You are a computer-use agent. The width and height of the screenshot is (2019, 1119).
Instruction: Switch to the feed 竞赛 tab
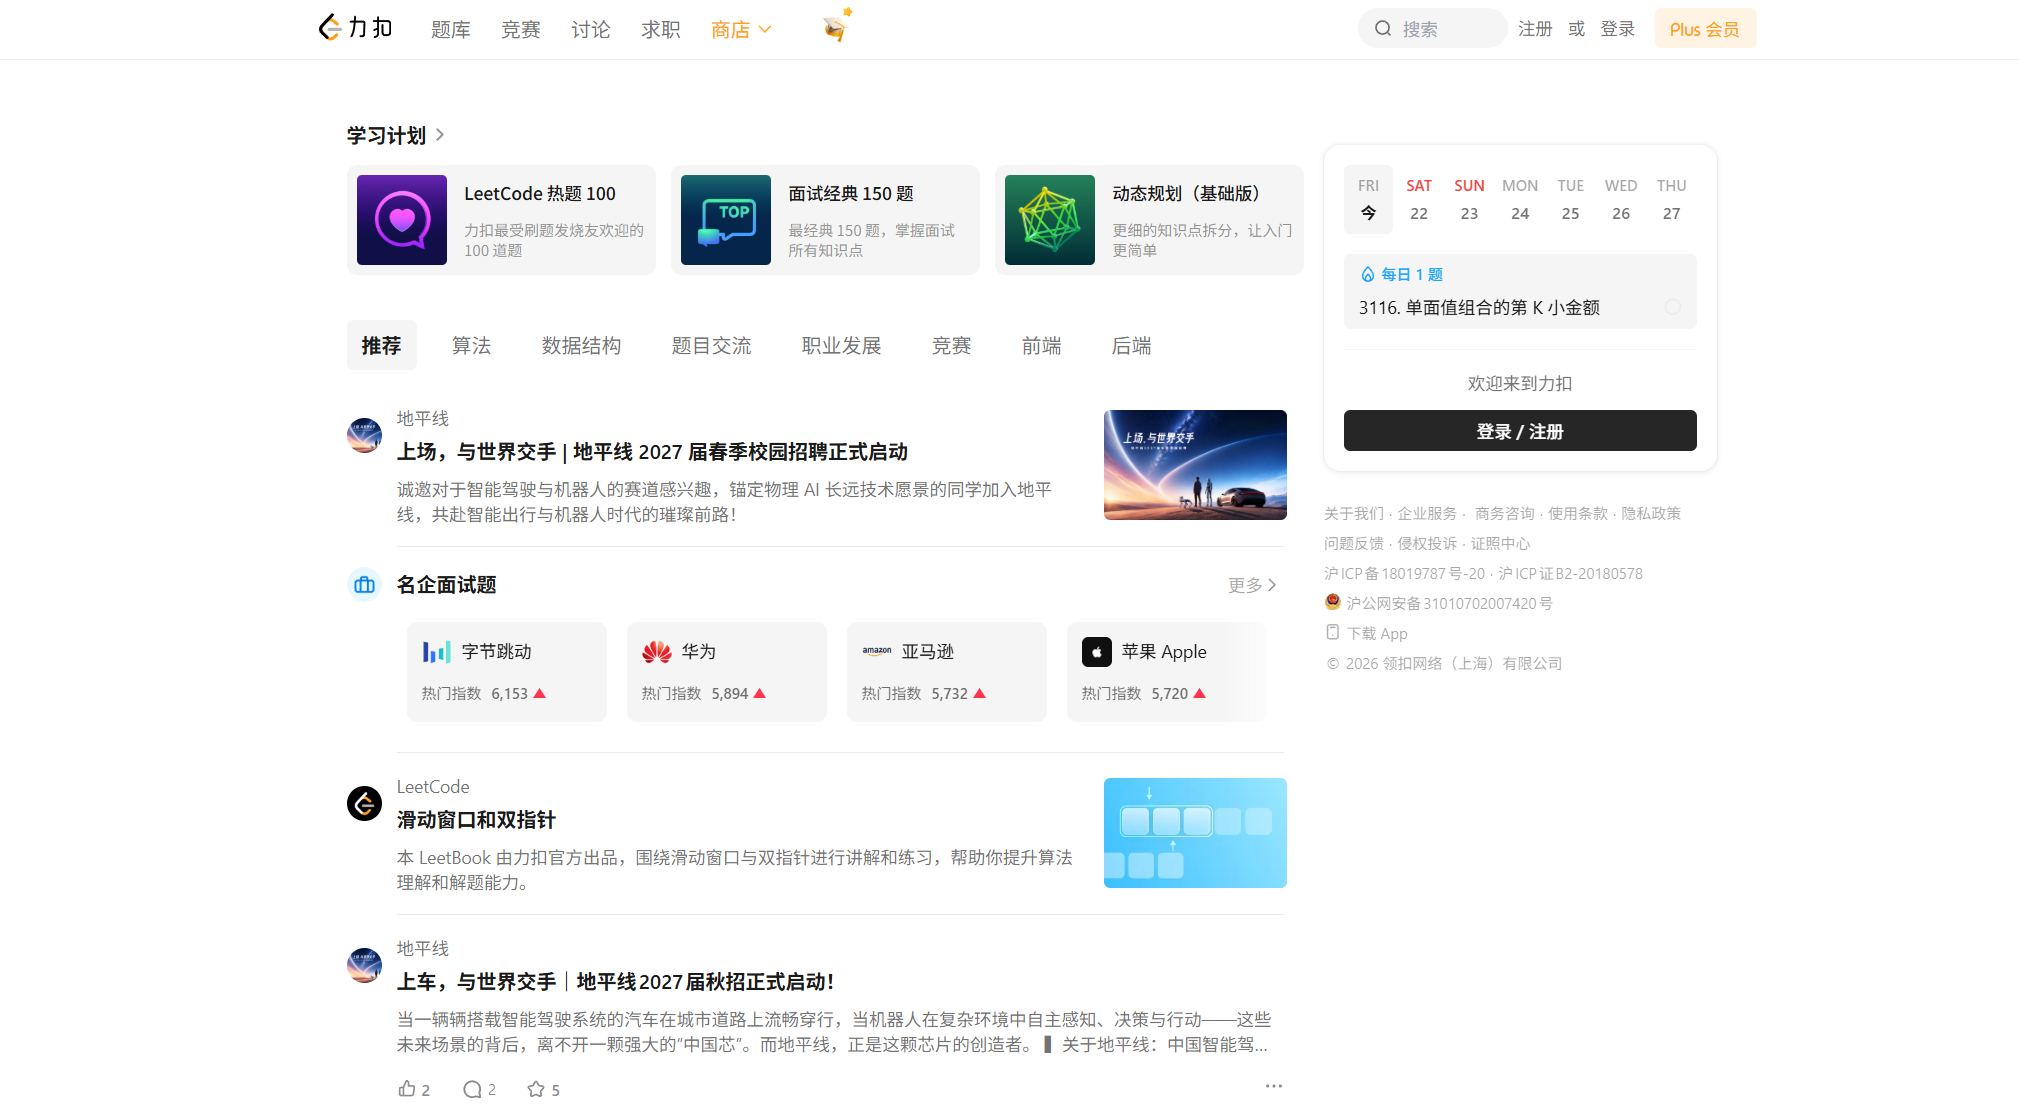952,345
